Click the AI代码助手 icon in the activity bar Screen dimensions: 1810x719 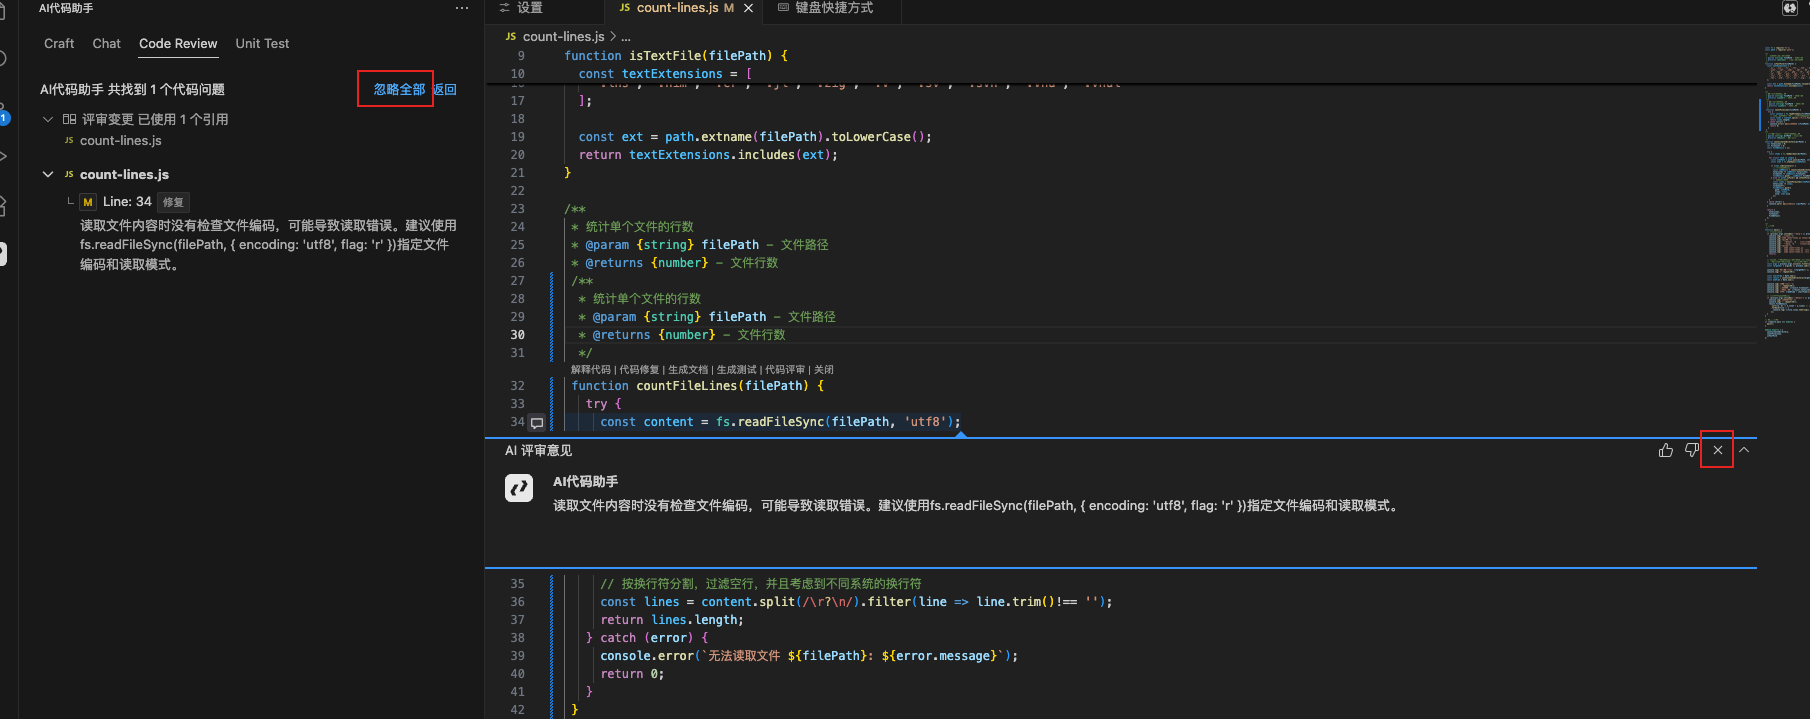point(3,254)
